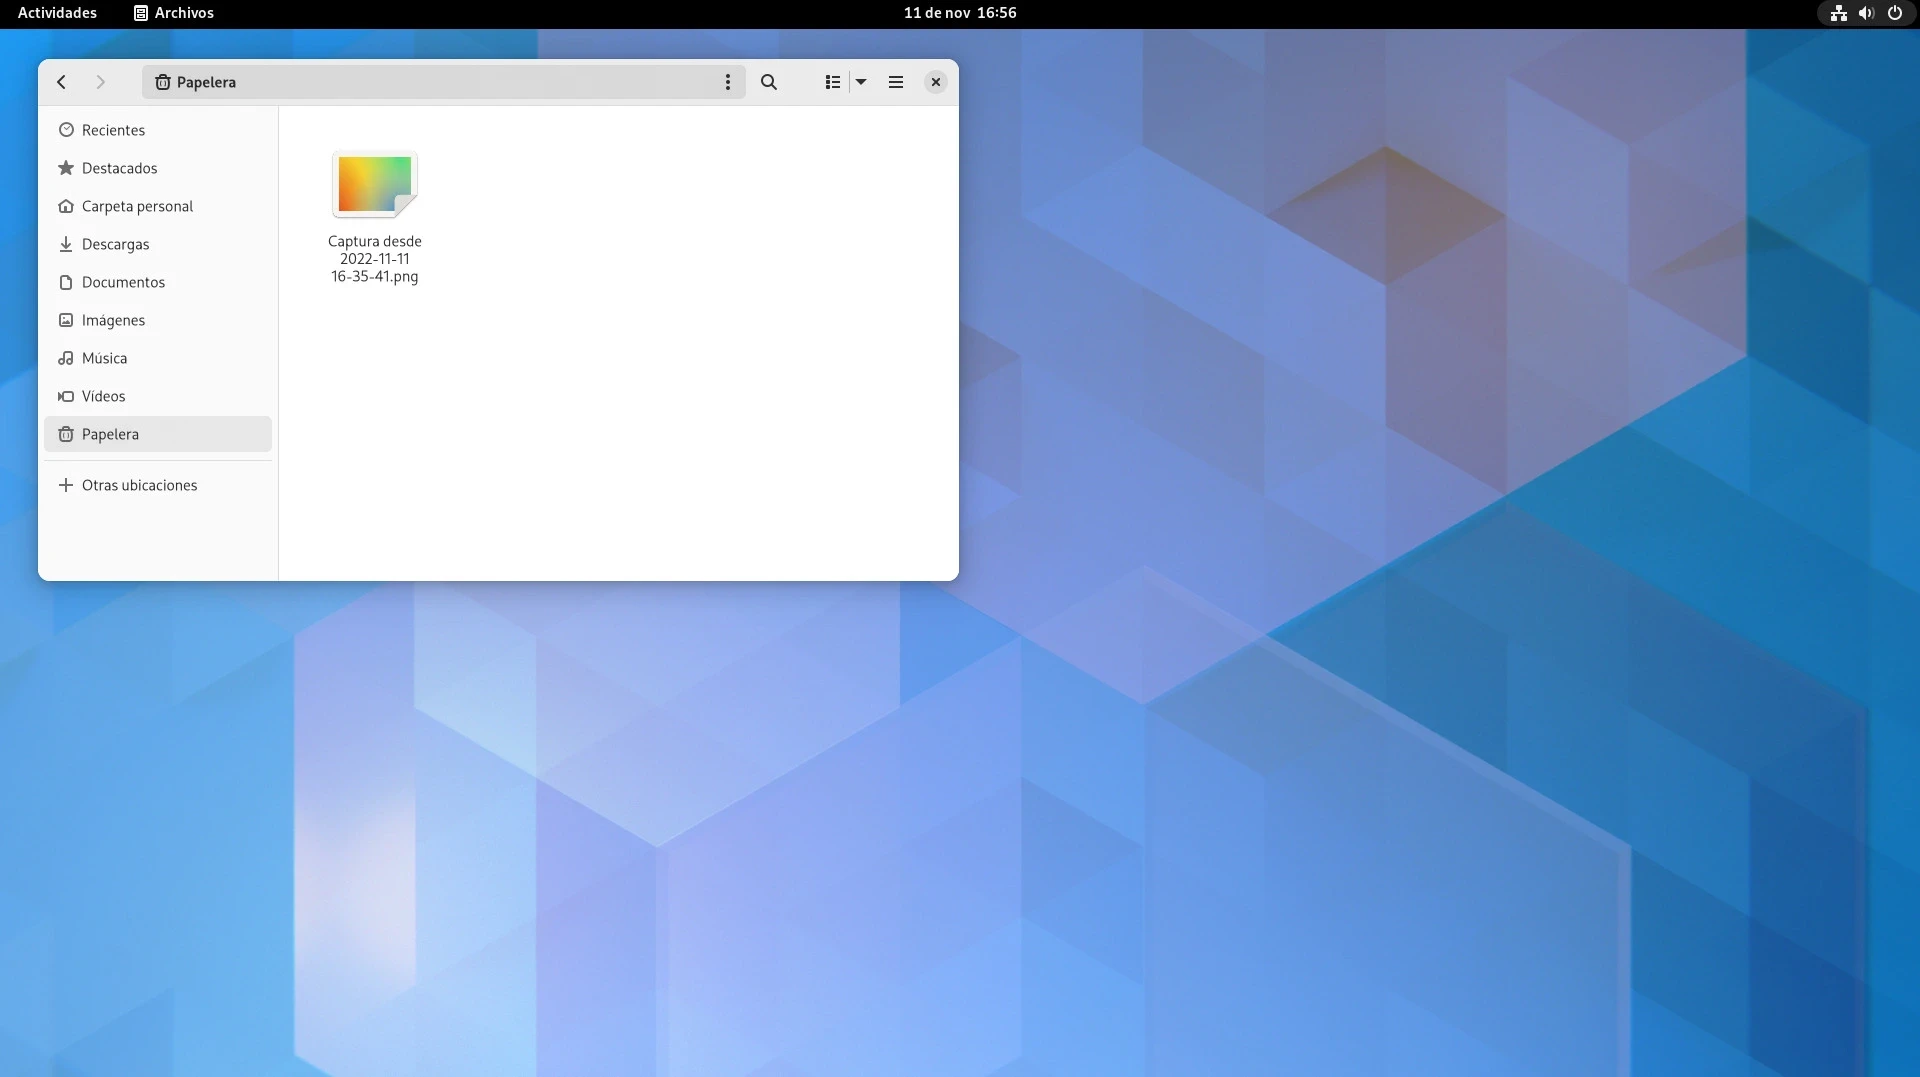Toggle list view layout button

coord(832,82)
